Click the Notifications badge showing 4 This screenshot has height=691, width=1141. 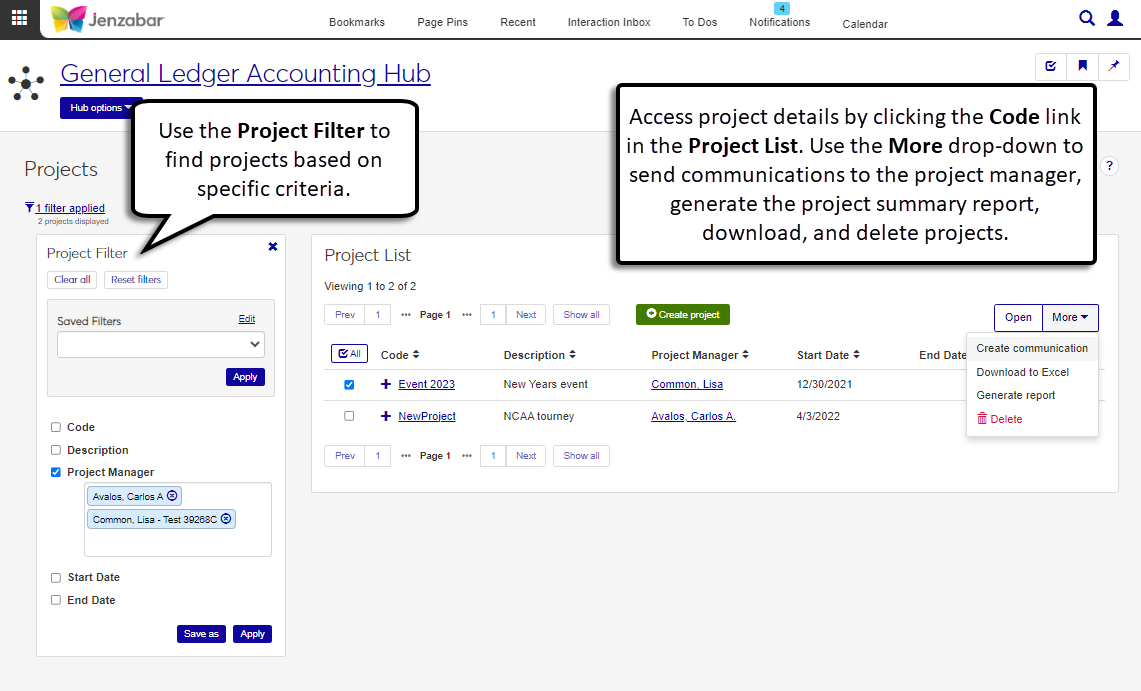pos(782,9)
